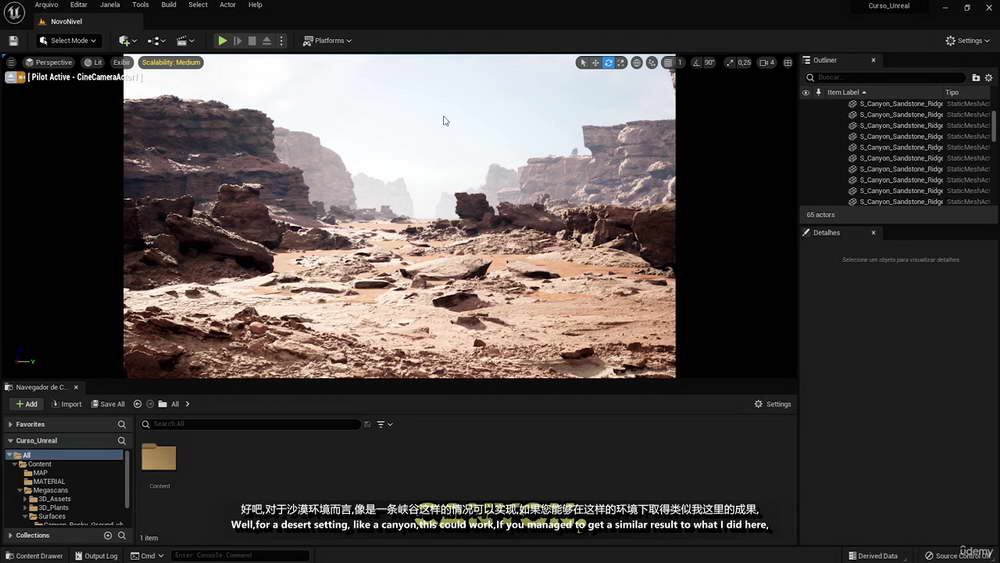Collapse the Curso_Unreal tree section
Screen dimensions: 1000x563
click(x=10, y=441)
